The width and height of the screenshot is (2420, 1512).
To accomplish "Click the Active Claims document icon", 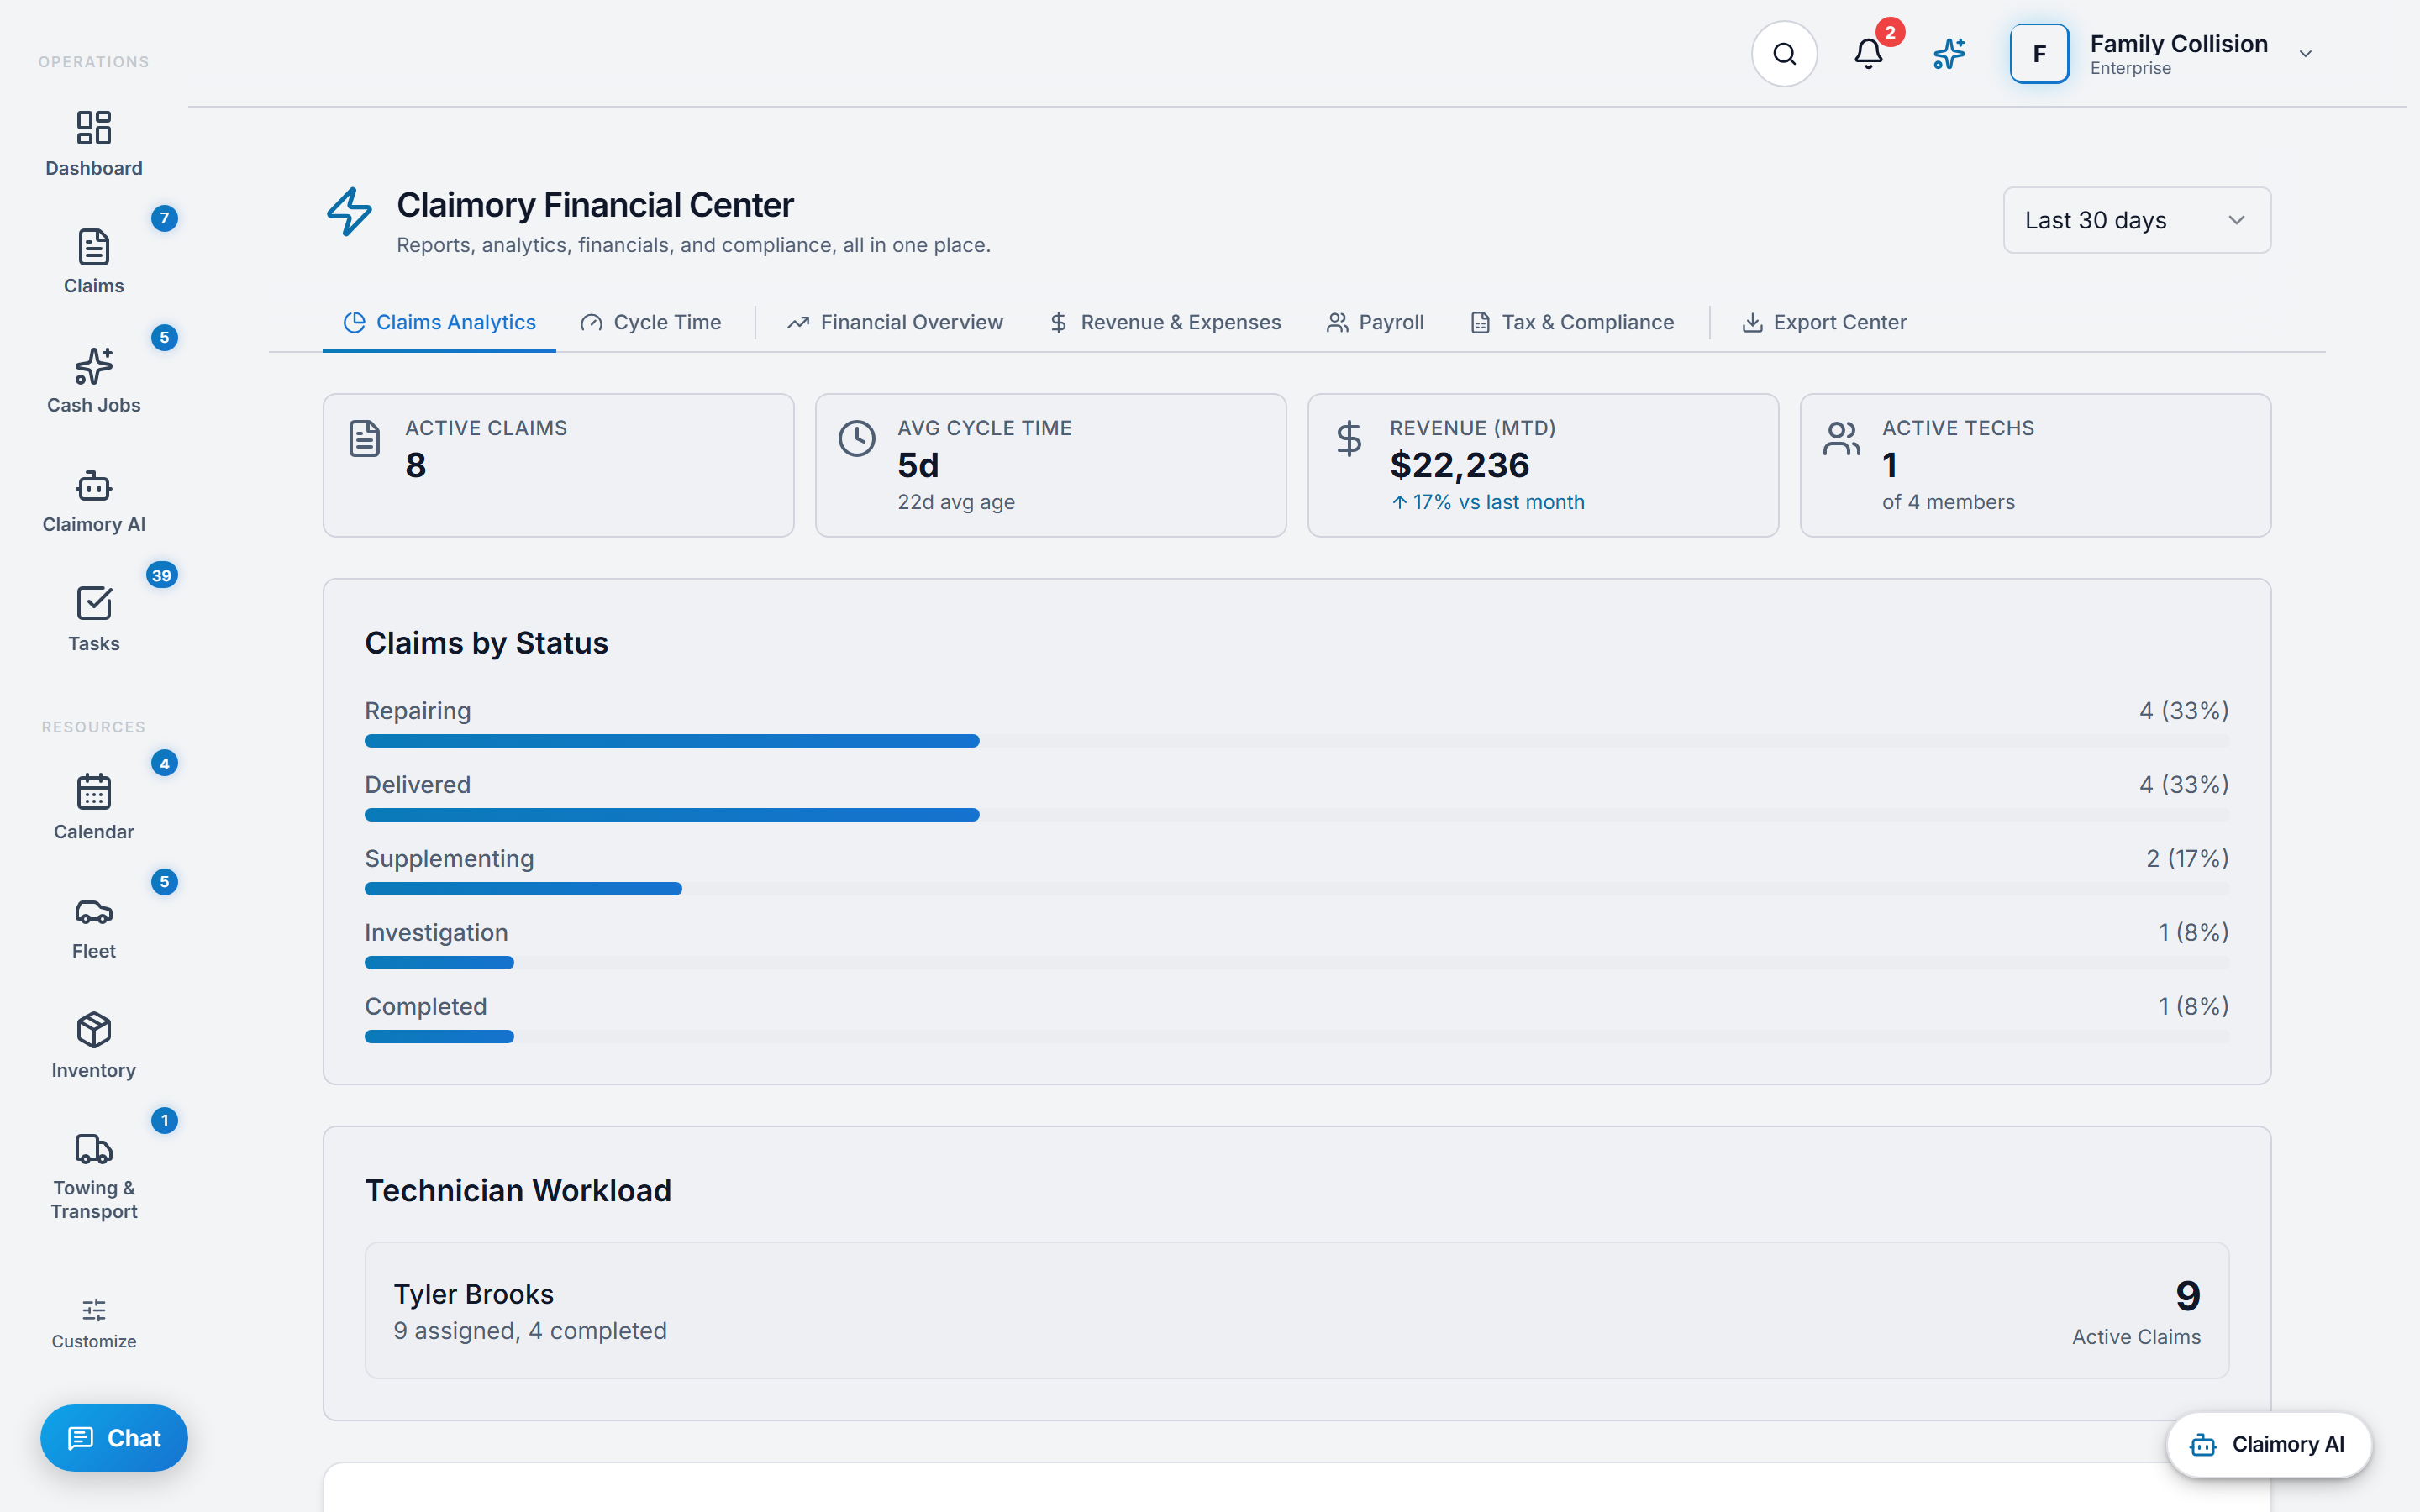I will click(364, 438).
